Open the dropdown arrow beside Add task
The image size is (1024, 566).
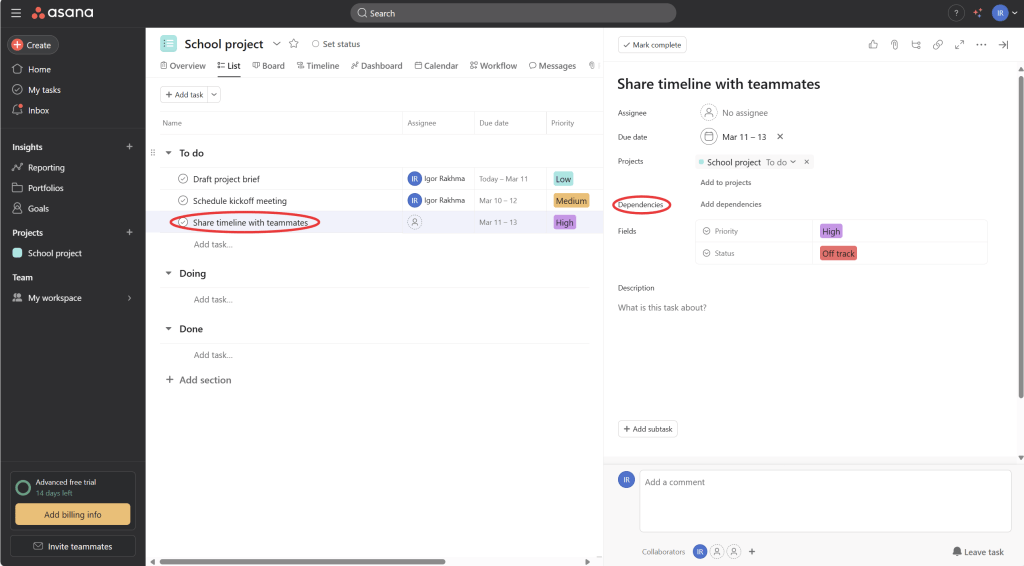pos(214,94)
